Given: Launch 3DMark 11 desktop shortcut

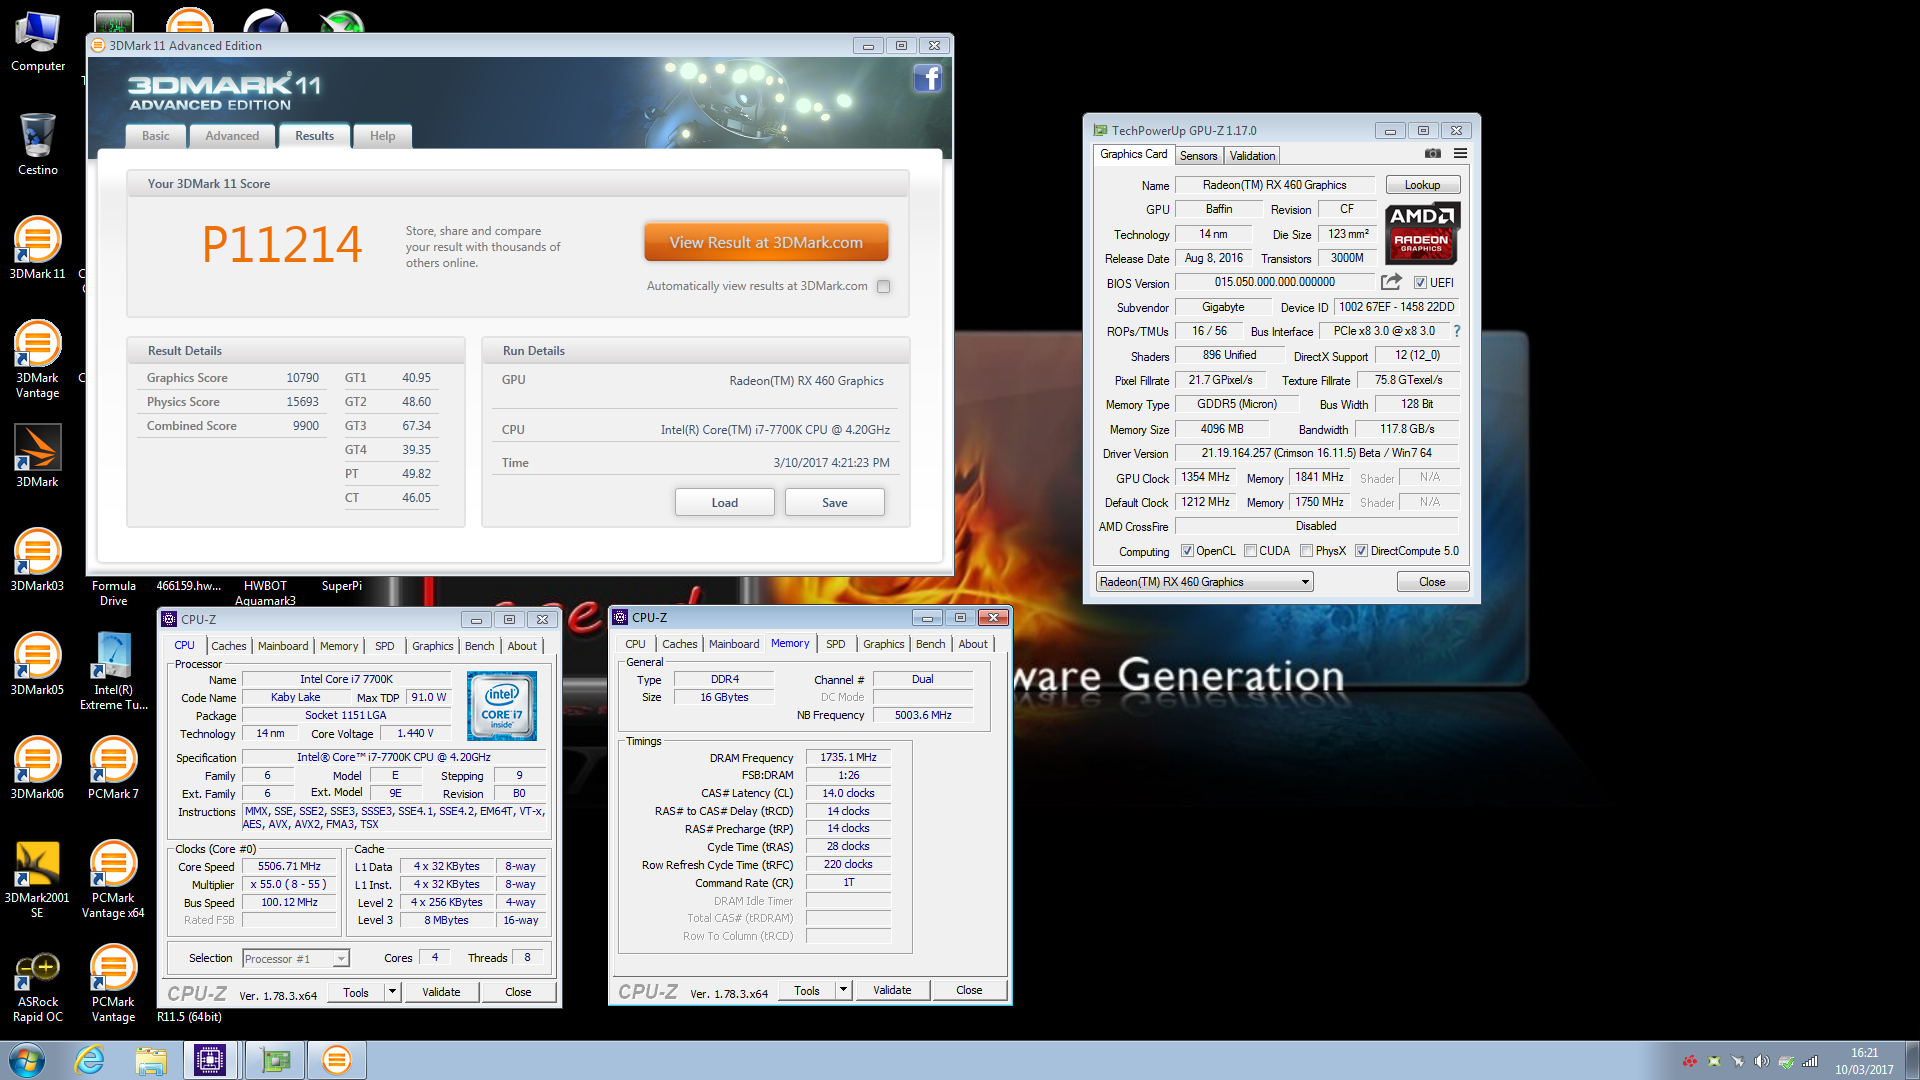Looking at the screenshot, I should point(38,248).
